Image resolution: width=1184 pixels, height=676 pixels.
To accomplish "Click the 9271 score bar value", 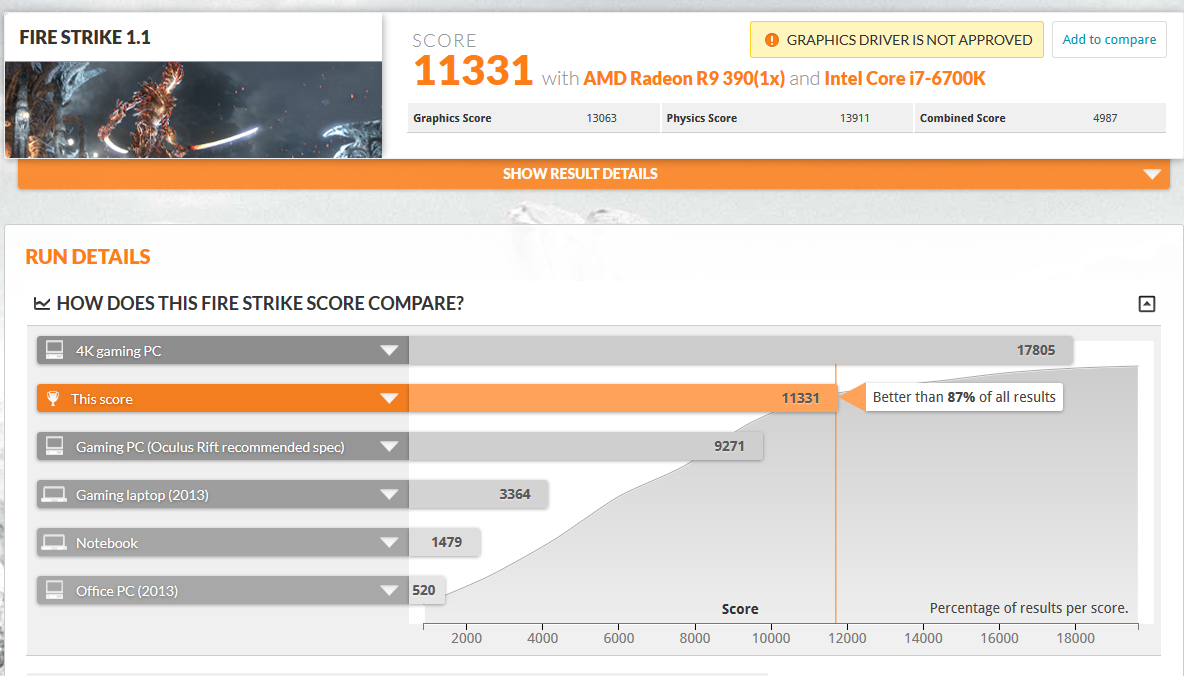I will pos(729,446).
